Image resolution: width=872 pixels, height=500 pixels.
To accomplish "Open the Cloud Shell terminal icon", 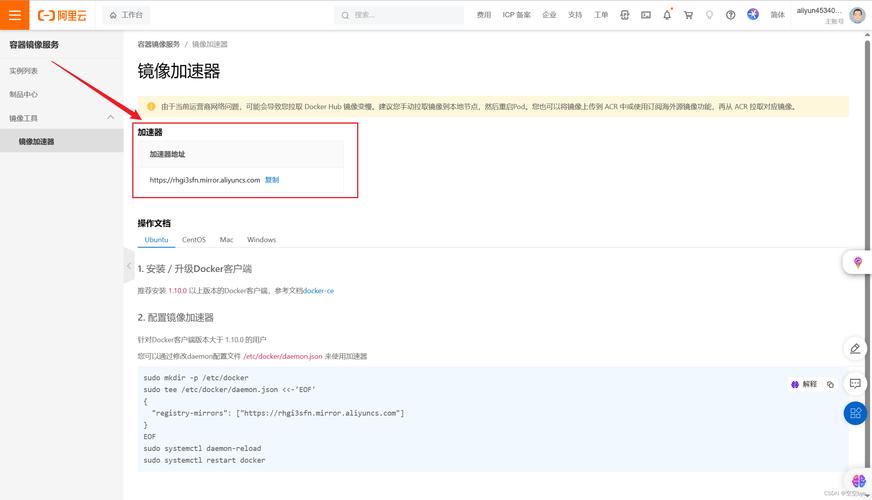I will [x=646, y=15].
